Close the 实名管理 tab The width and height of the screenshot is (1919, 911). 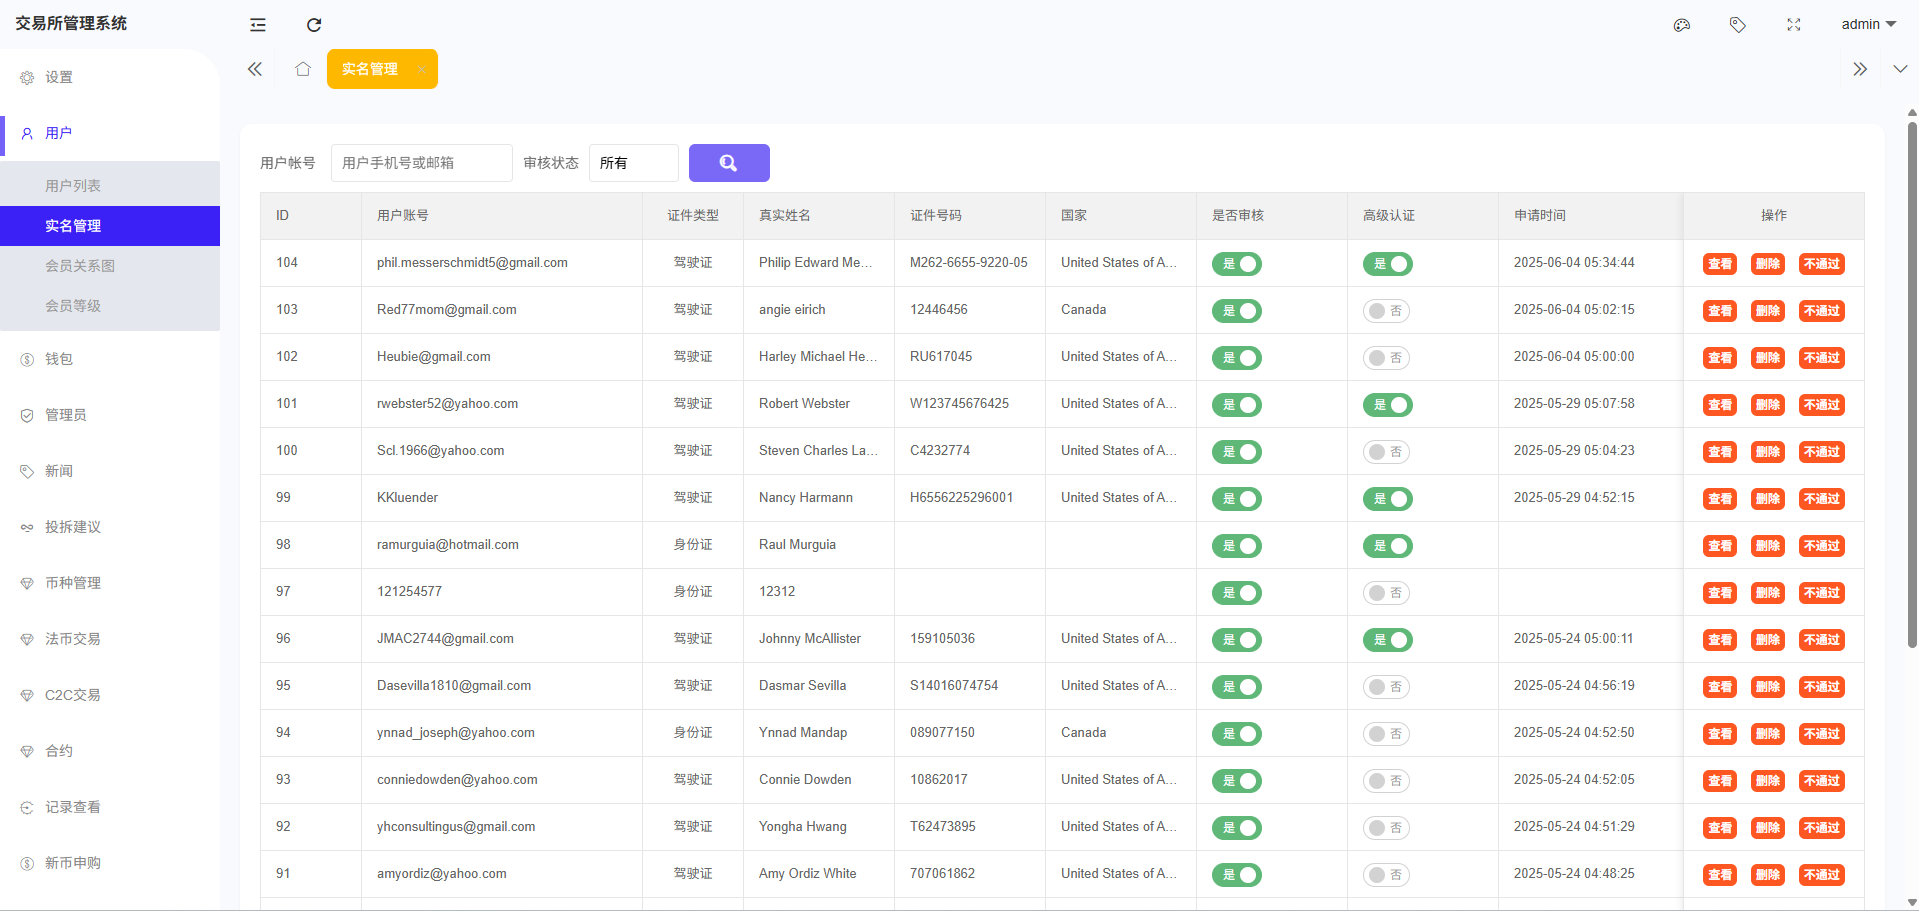[422, 69]
